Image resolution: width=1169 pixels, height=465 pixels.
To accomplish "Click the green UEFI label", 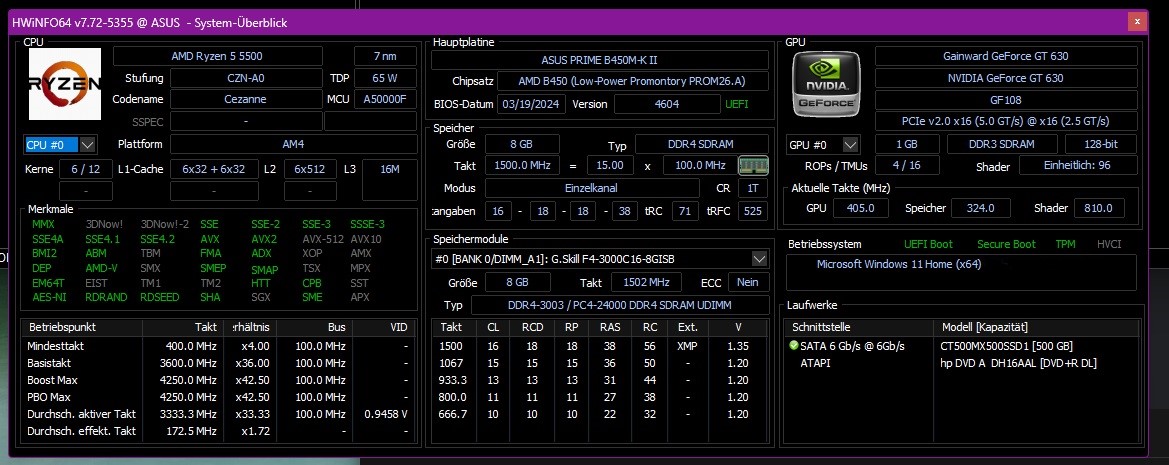I will (737, 104).
